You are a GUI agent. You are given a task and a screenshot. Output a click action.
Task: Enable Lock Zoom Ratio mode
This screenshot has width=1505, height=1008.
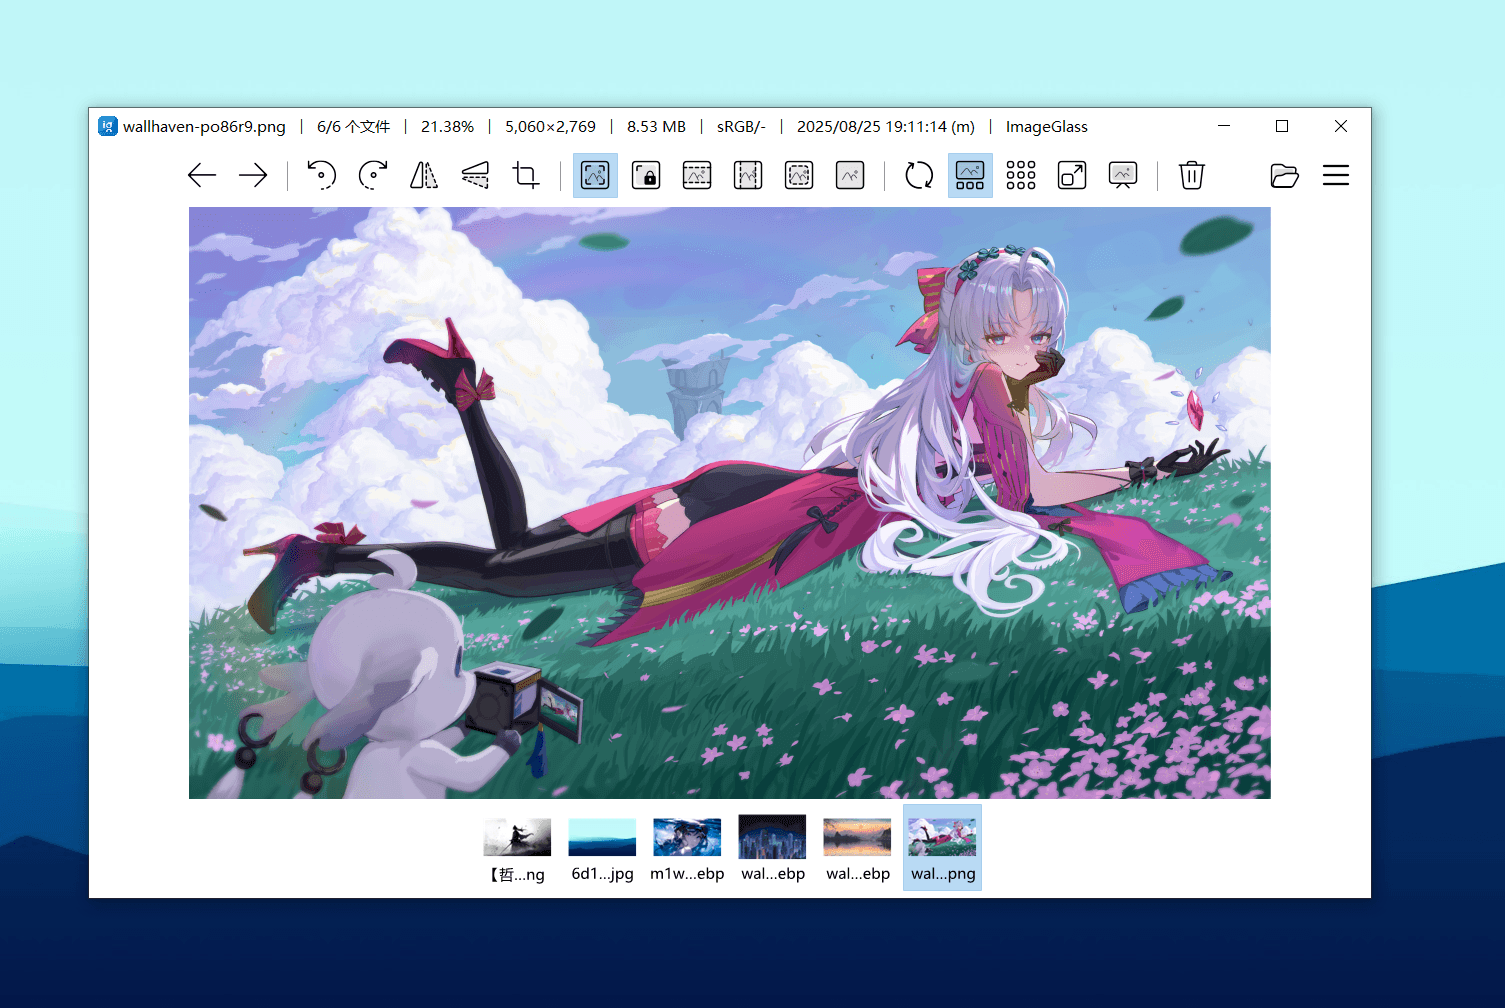tap(646, 175)
